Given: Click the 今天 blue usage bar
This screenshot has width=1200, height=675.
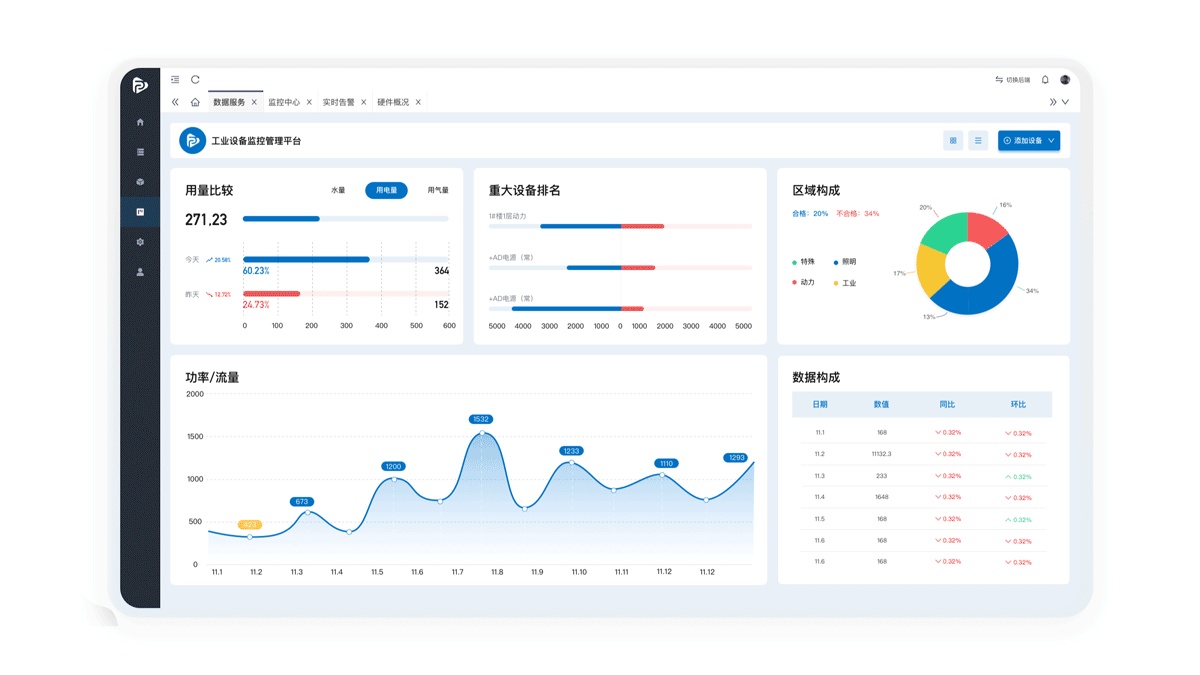Looking at the screenshot, I should click(x=306, y=260).
